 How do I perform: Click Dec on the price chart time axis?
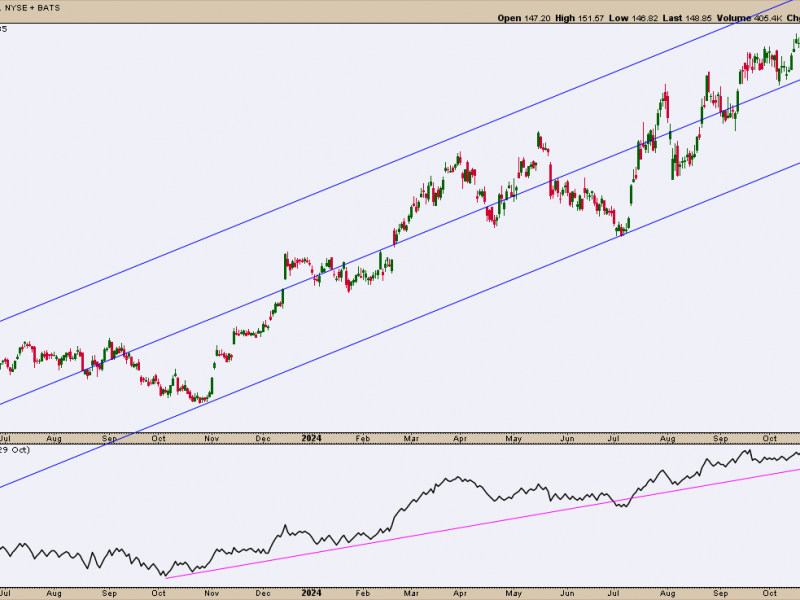coord(263,438)
